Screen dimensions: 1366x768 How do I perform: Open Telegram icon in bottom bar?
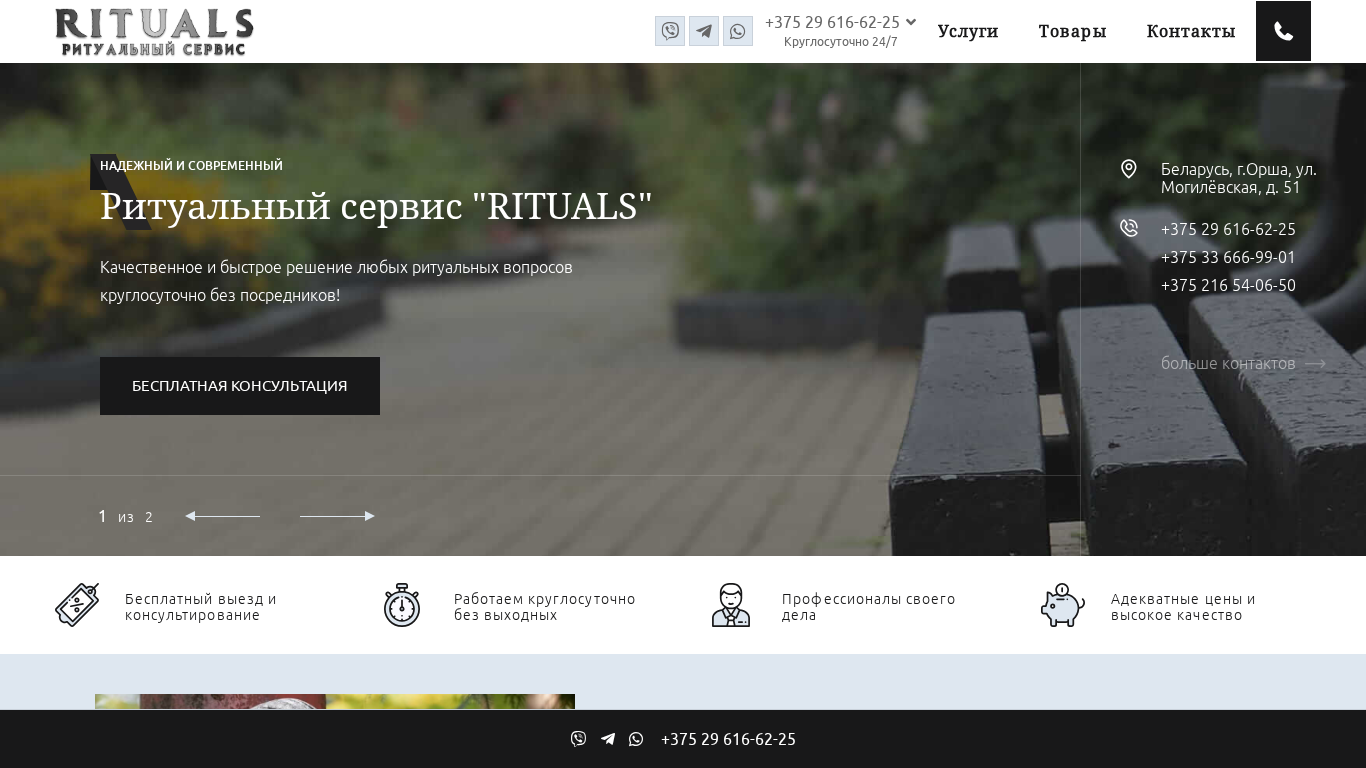tap(607, 739)
